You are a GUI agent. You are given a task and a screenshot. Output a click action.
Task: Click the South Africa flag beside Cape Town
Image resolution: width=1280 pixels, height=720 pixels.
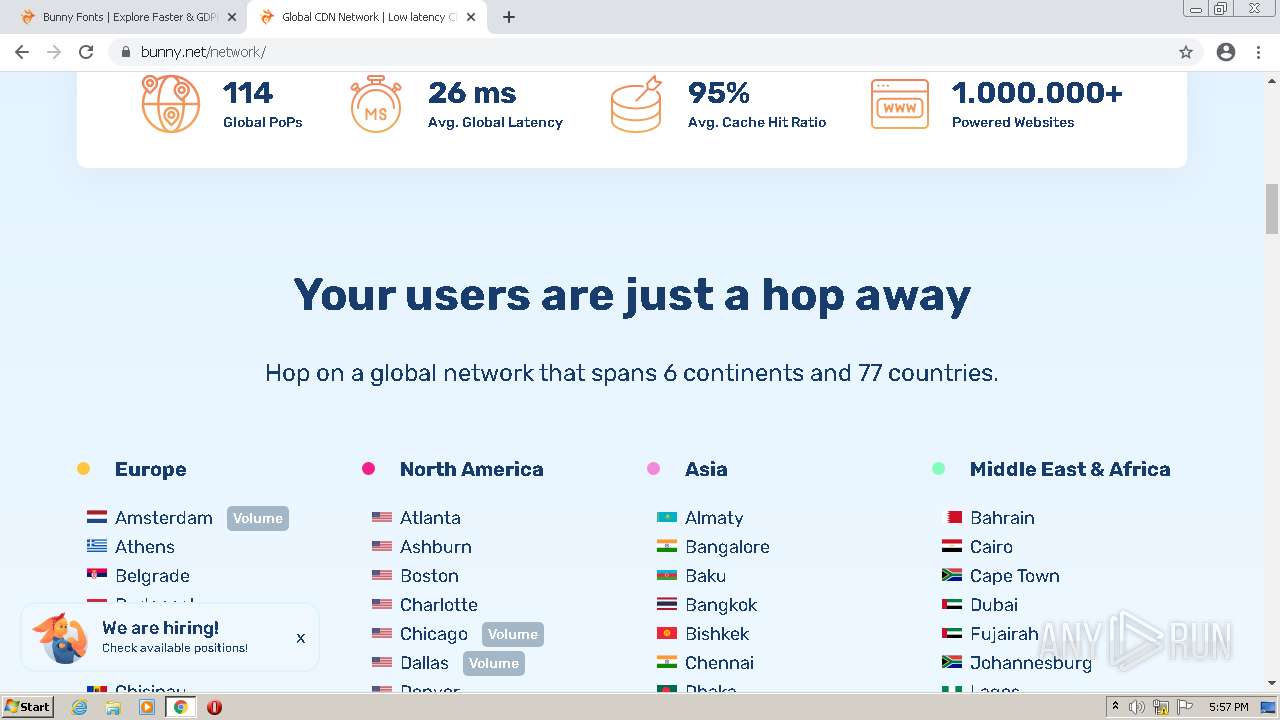[952, 576]
